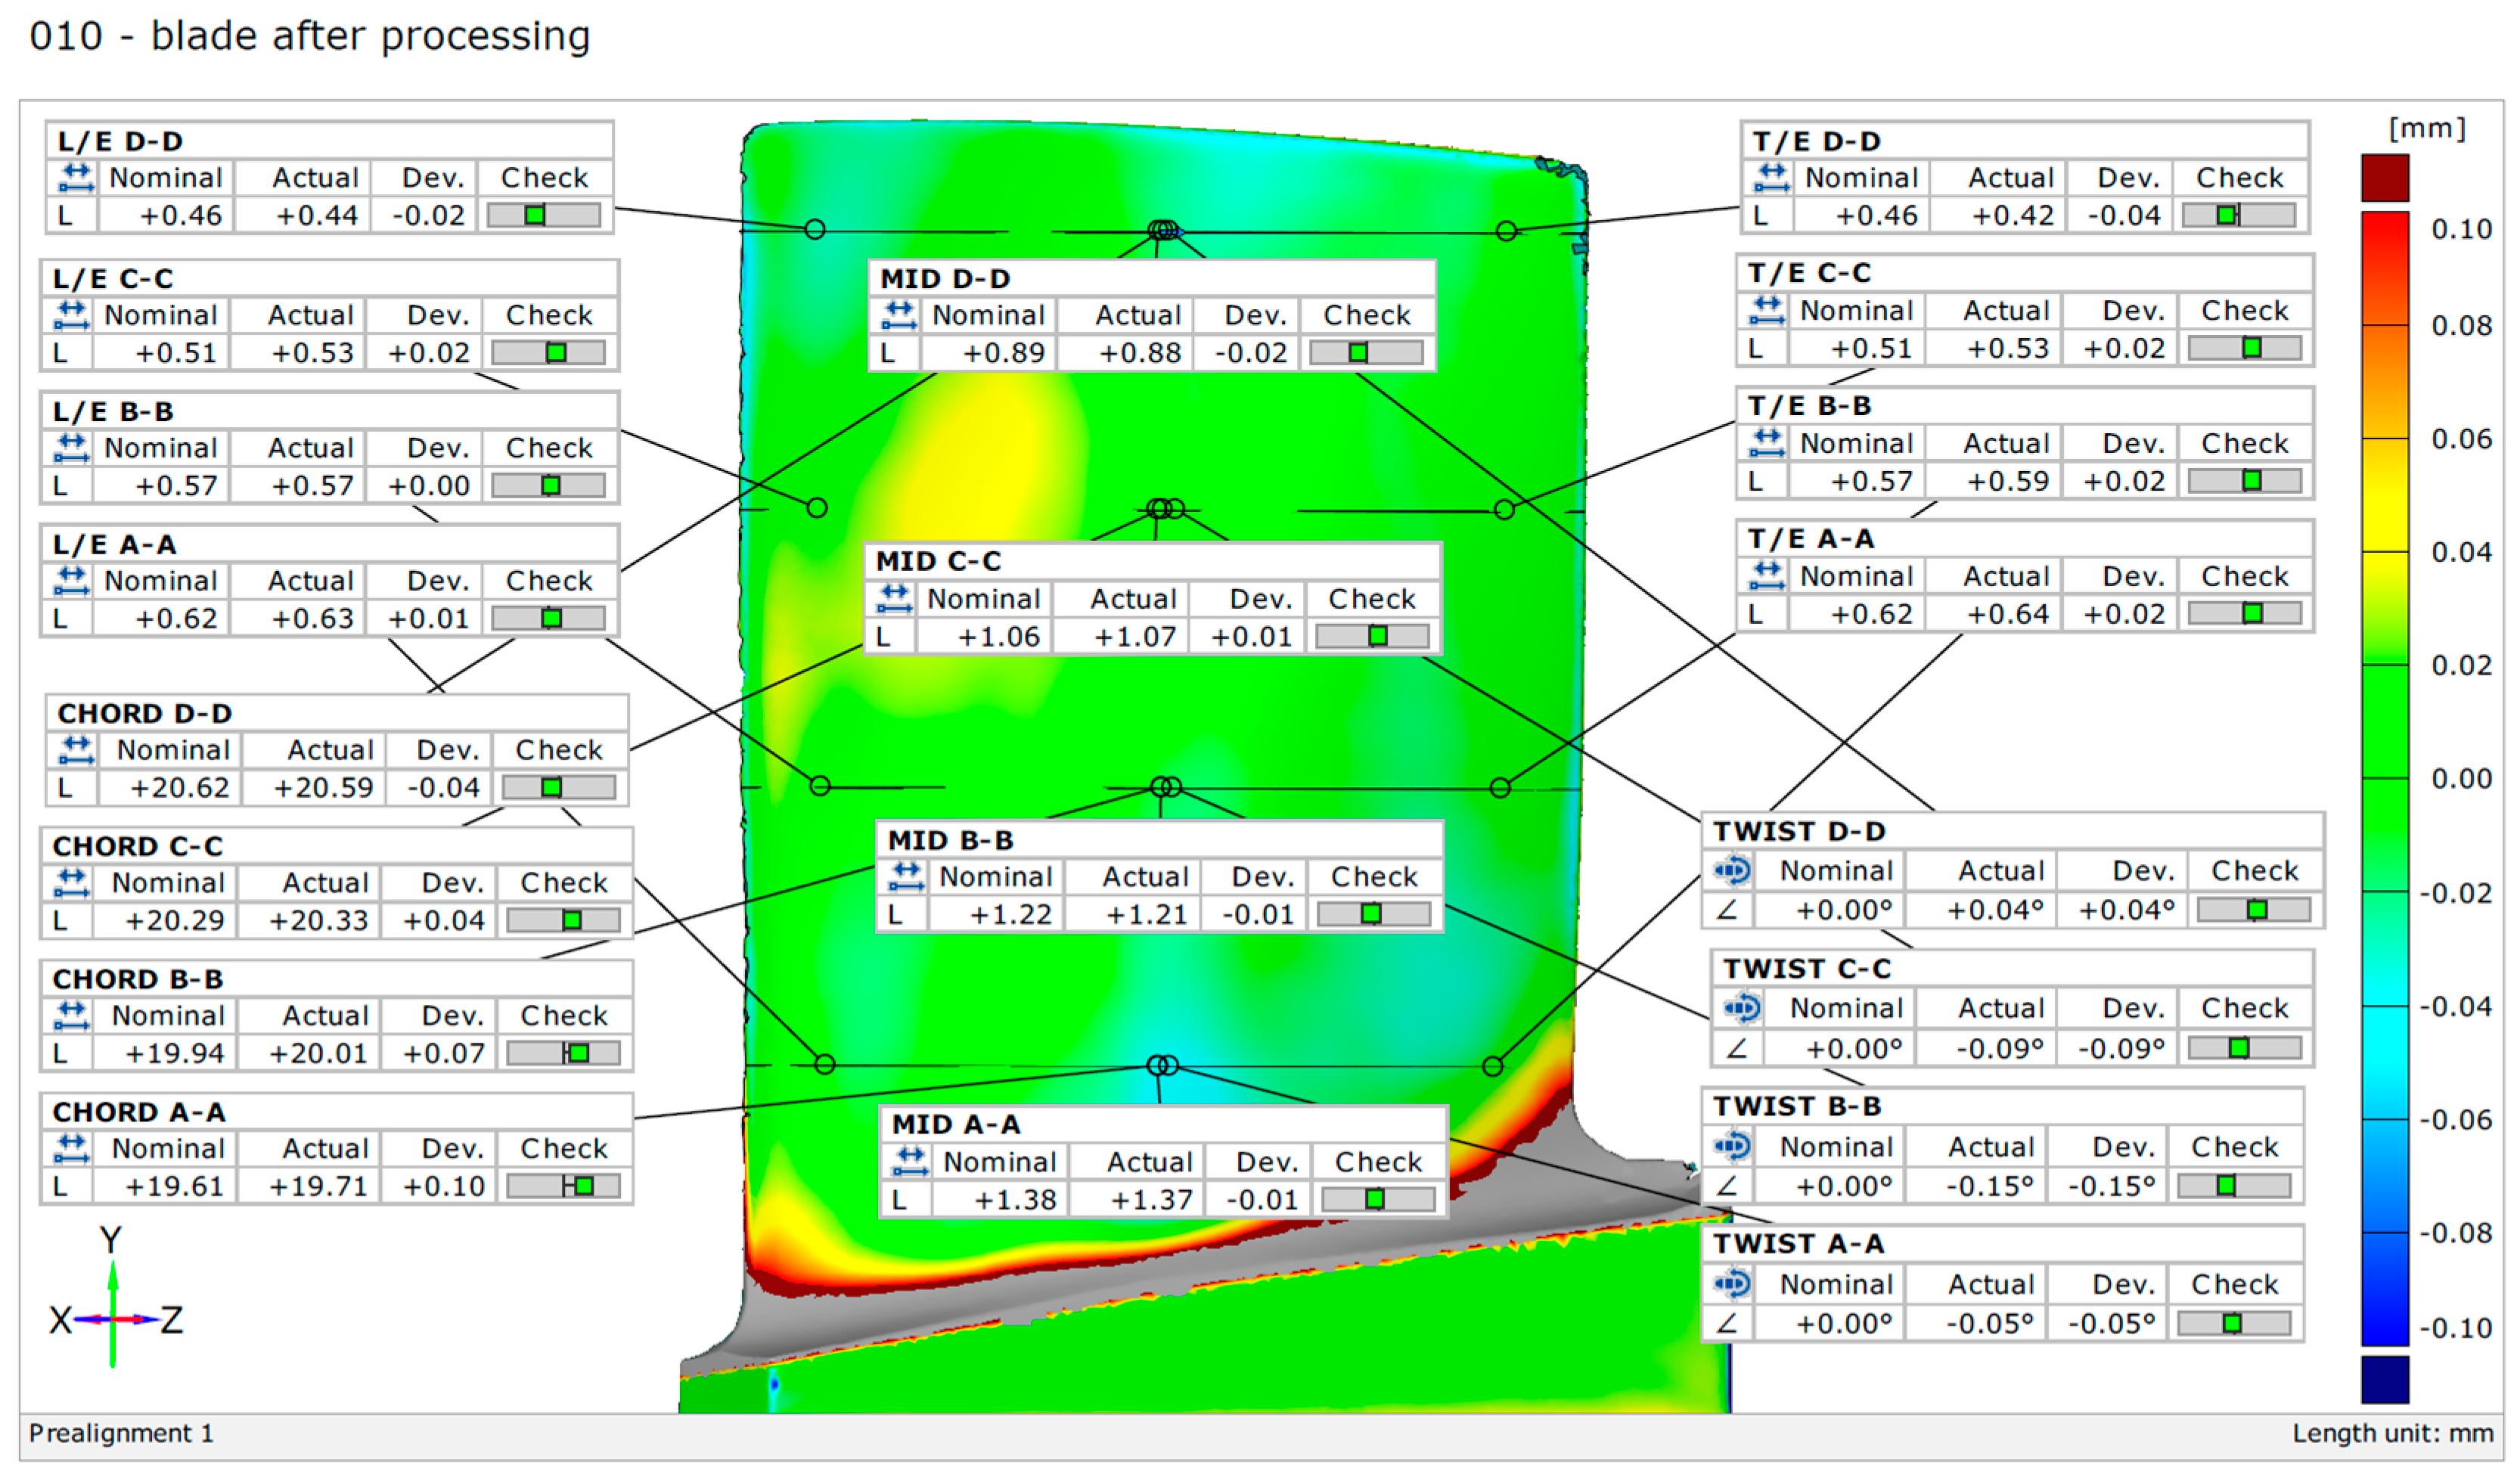This screenshot has height=1479, width=2520.
Task: Click distance icon in L/E D-D label
Action: pyautogui.click(x=76, y=178)
